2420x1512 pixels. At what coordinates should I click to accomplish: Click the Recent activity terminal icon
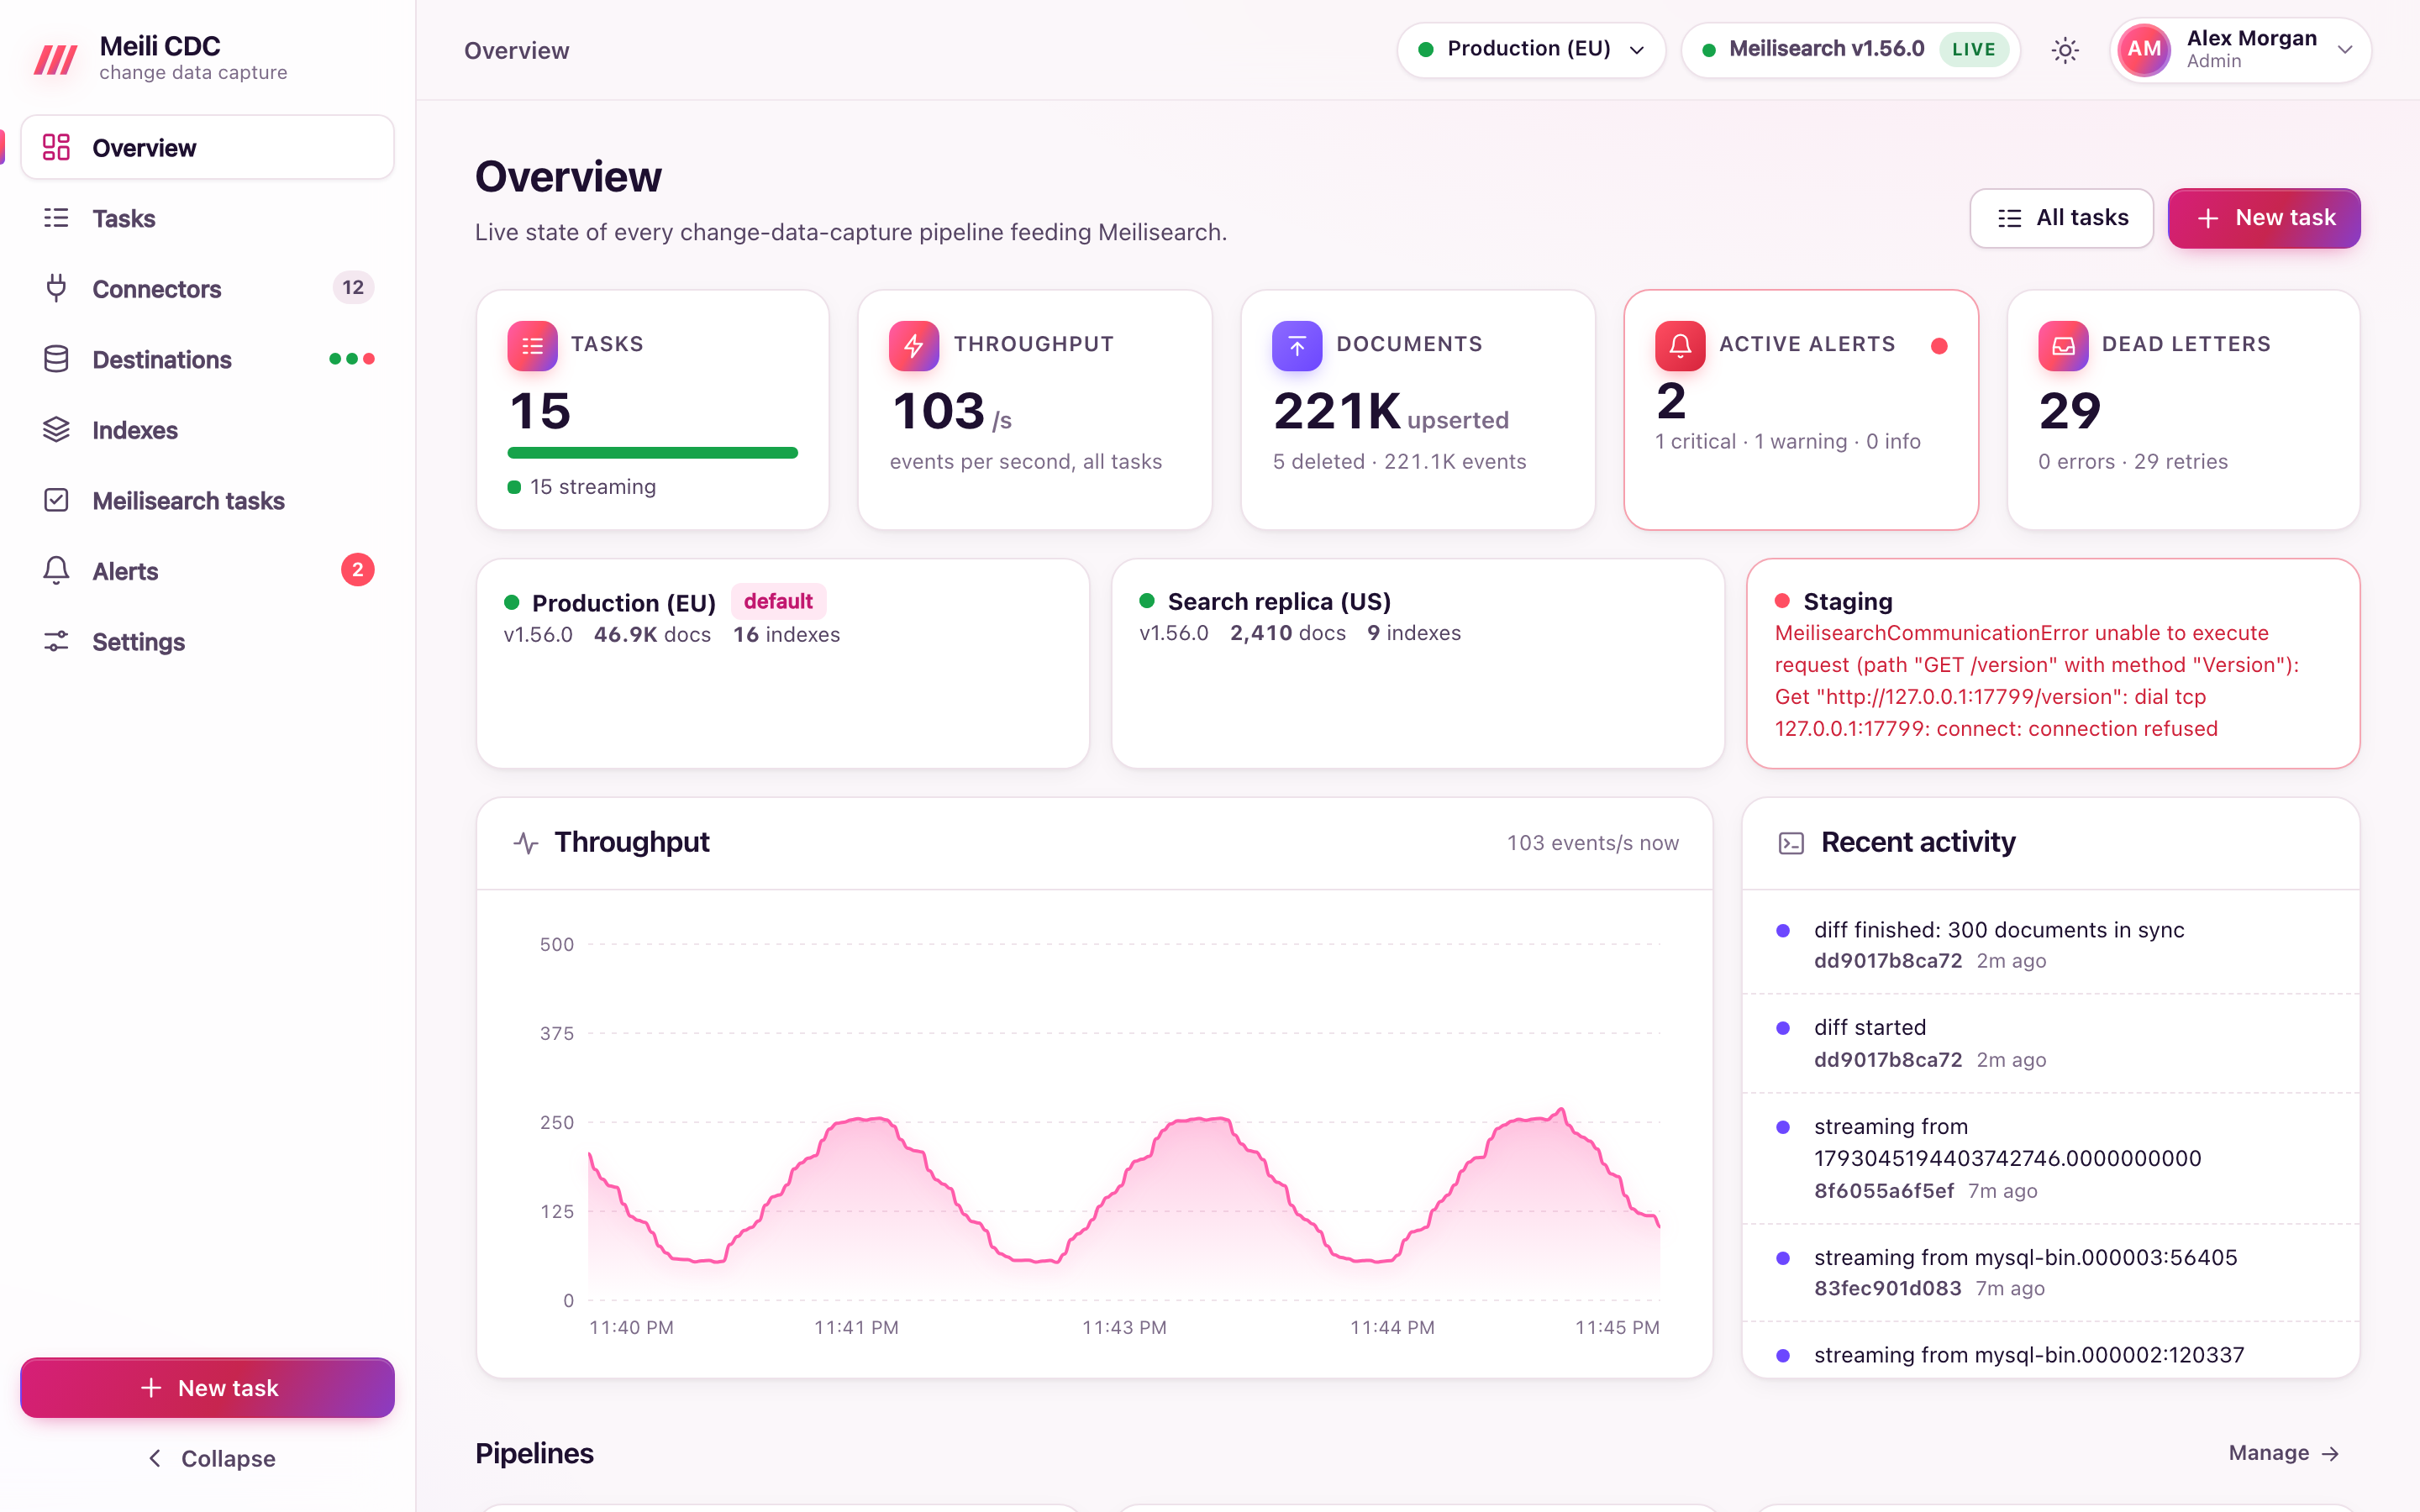(x=1791, y=843)
